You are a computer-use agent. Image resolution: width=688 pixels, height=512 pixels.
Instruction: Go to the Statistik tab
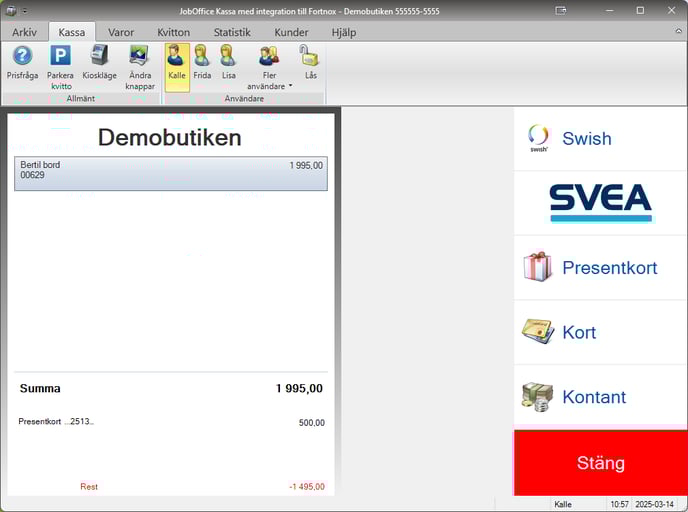(x=232, y=32)
